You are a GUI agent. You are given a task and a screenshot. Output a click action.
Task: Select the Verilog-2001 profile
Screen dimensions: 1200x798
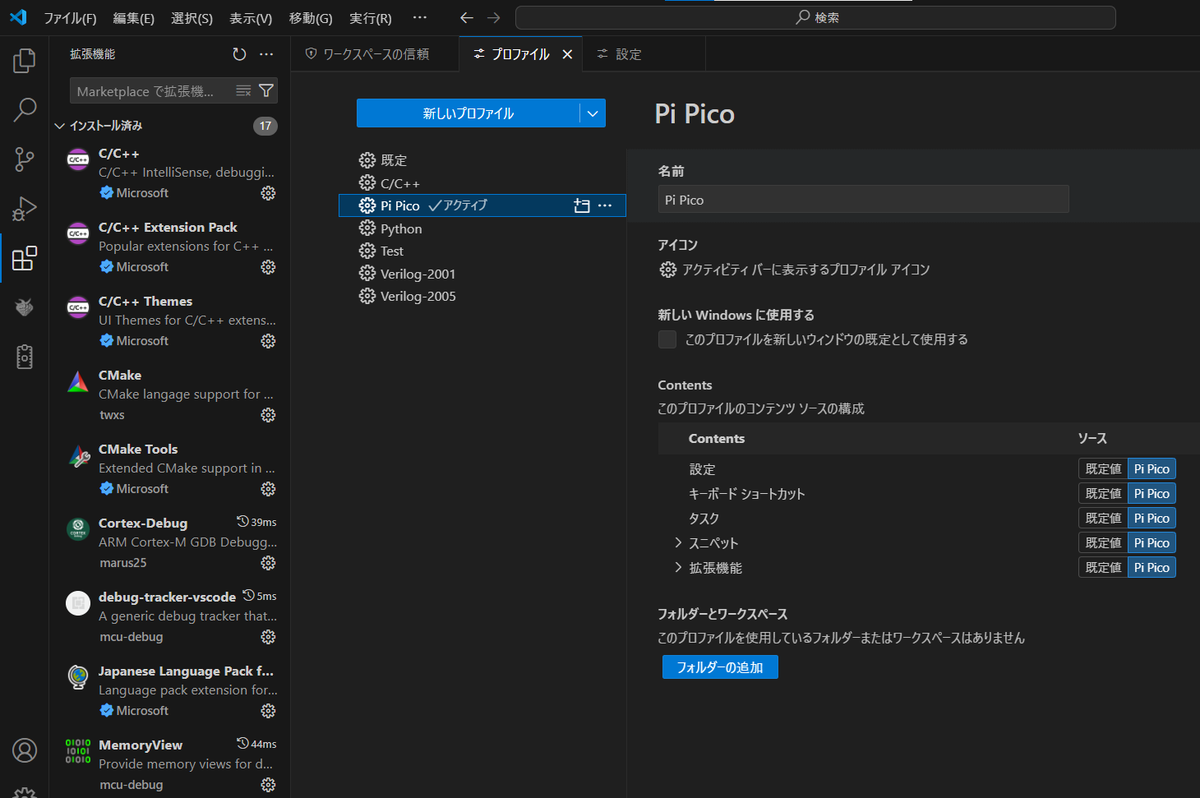point(418,274)
